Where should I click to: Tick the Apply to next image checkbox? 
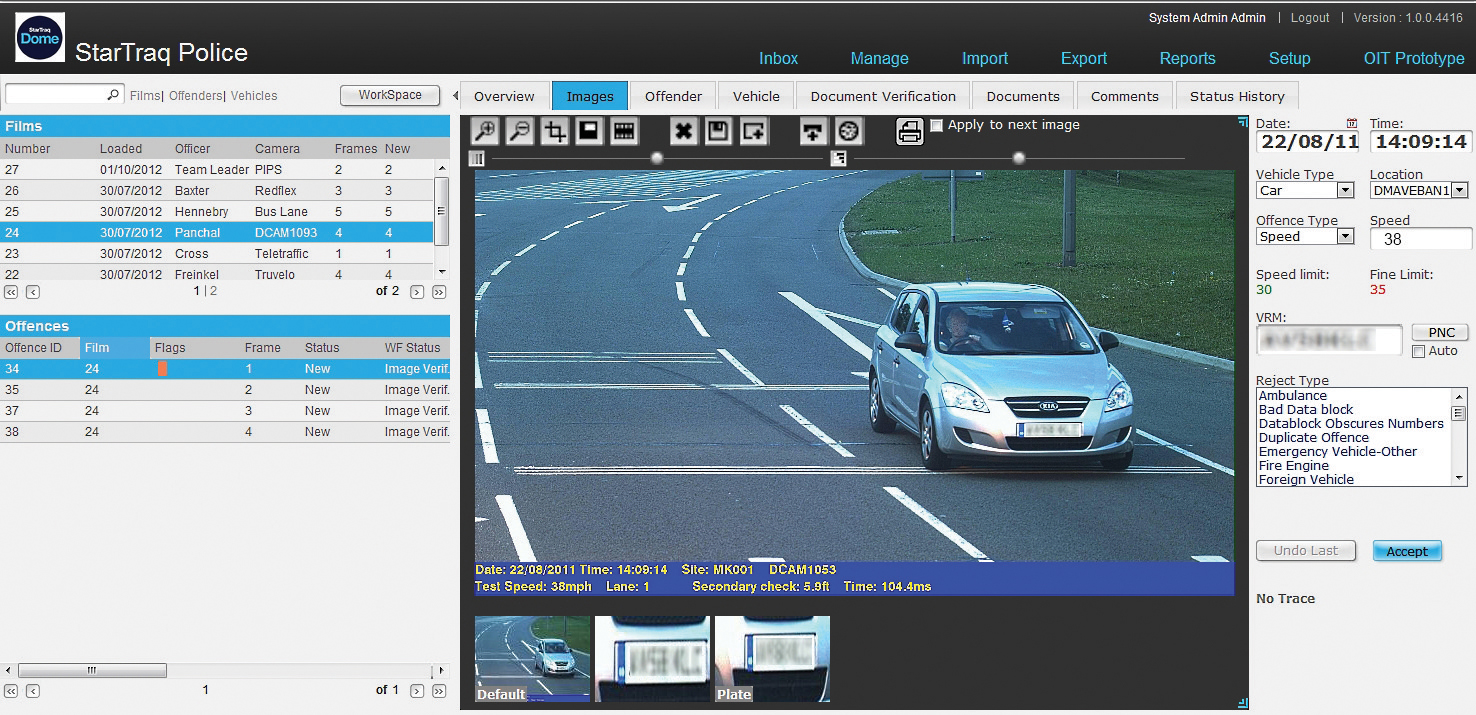936,125
